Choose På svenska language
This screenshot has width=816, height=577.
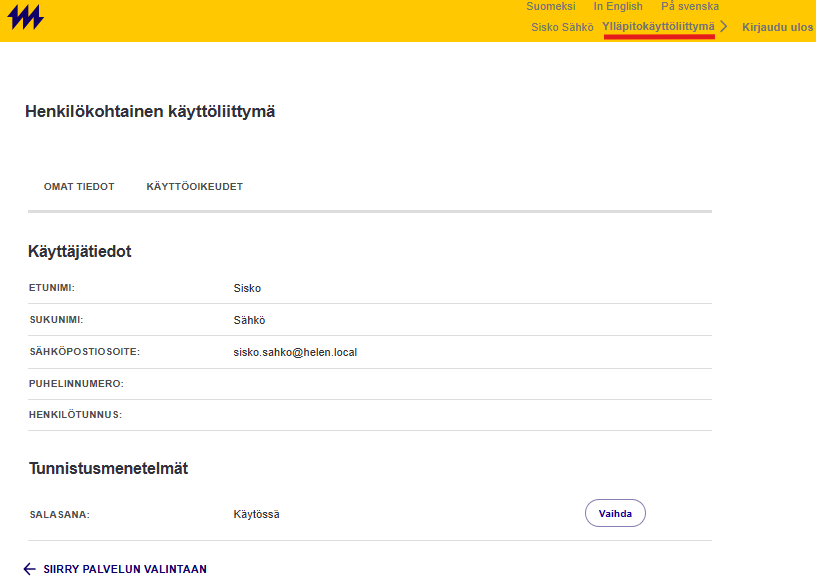click(x=688, y=6)
